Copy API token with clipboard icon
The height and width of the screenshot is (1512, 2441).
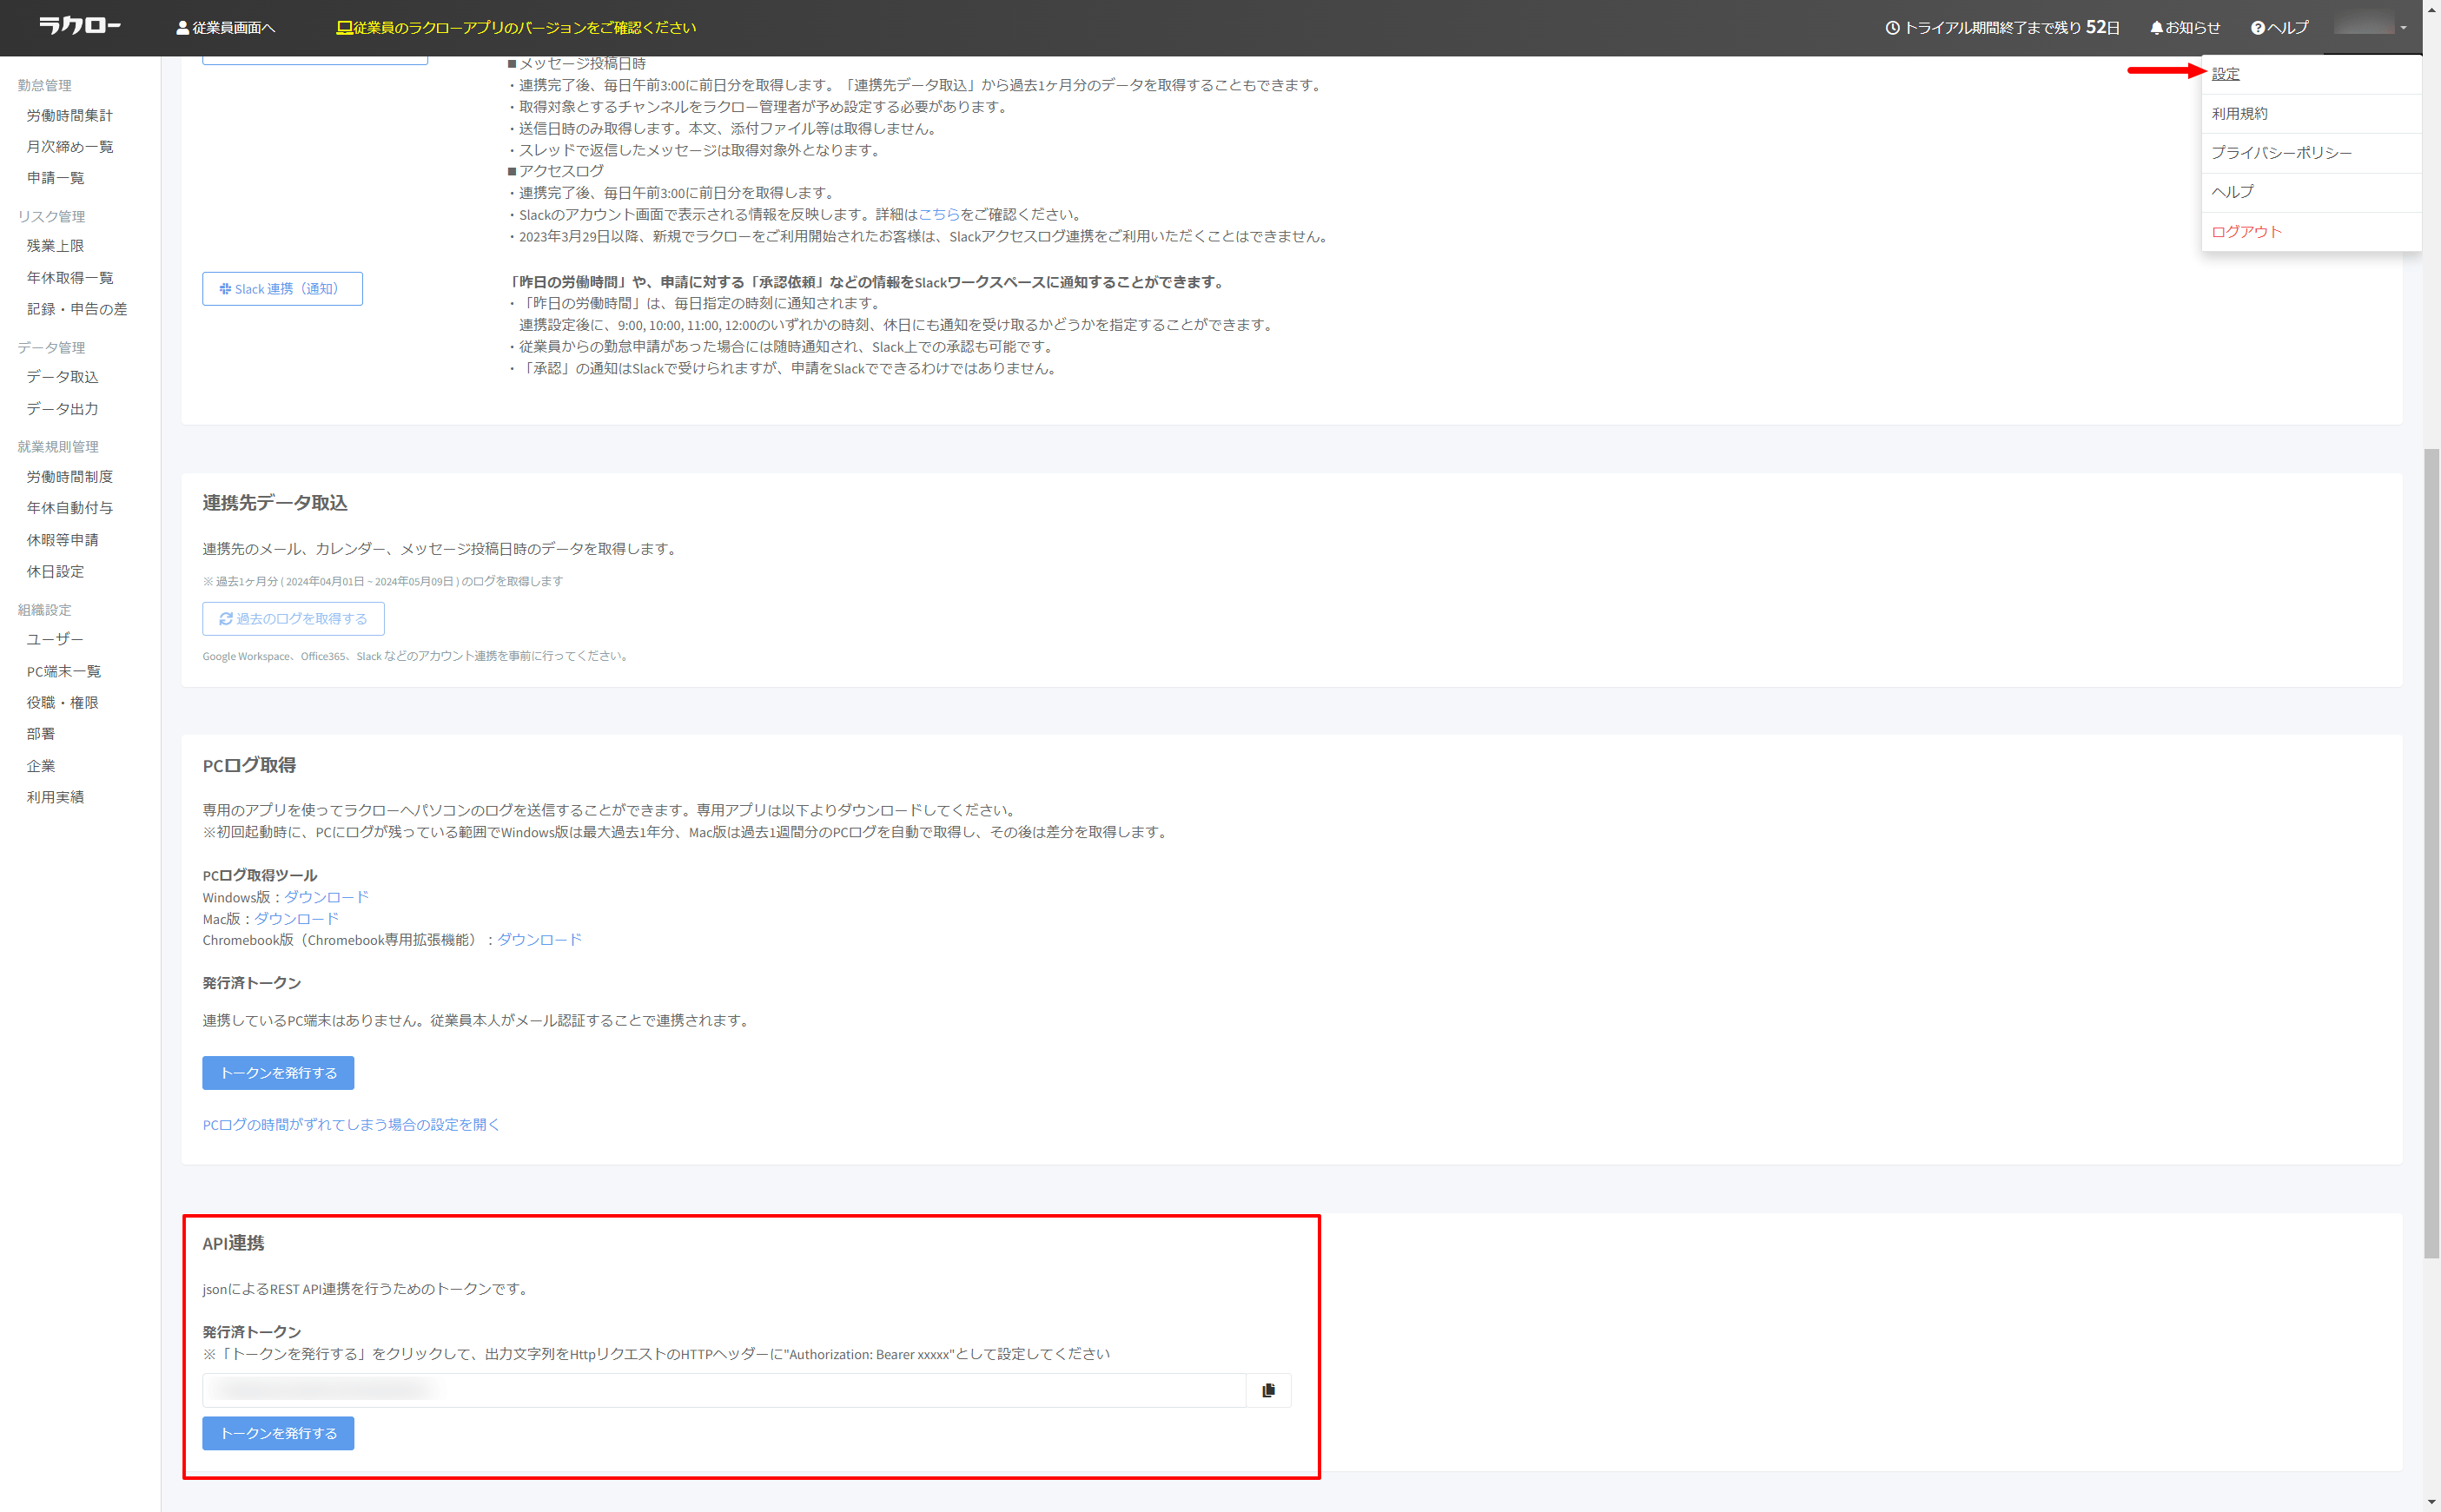coord(1268,1389)
